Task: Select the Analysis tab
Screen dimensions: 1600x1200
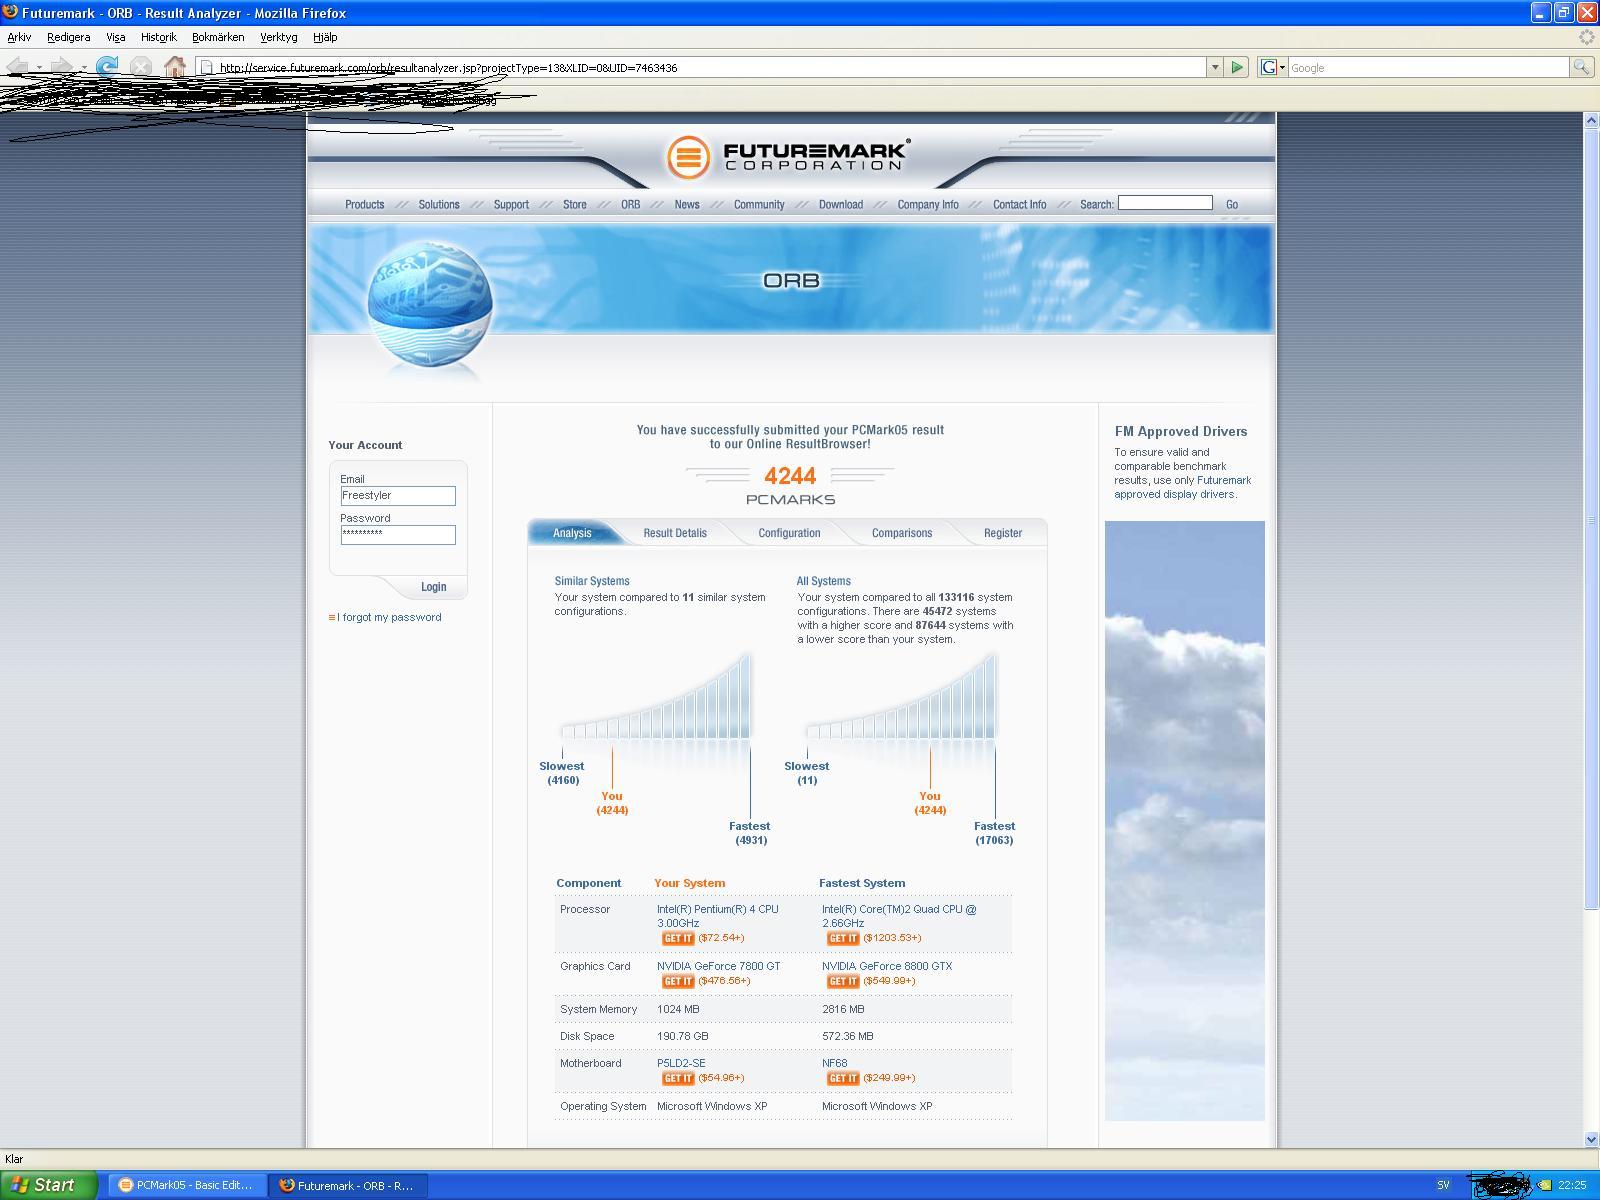Action: coord(572,533)
